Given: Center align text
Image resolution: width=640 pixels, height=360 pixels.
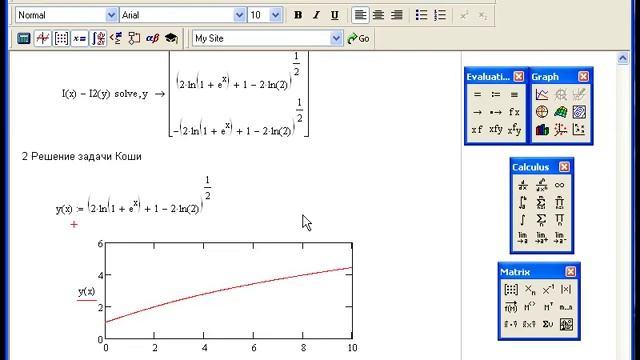Looking at the screenshot, I should point(378,16).
